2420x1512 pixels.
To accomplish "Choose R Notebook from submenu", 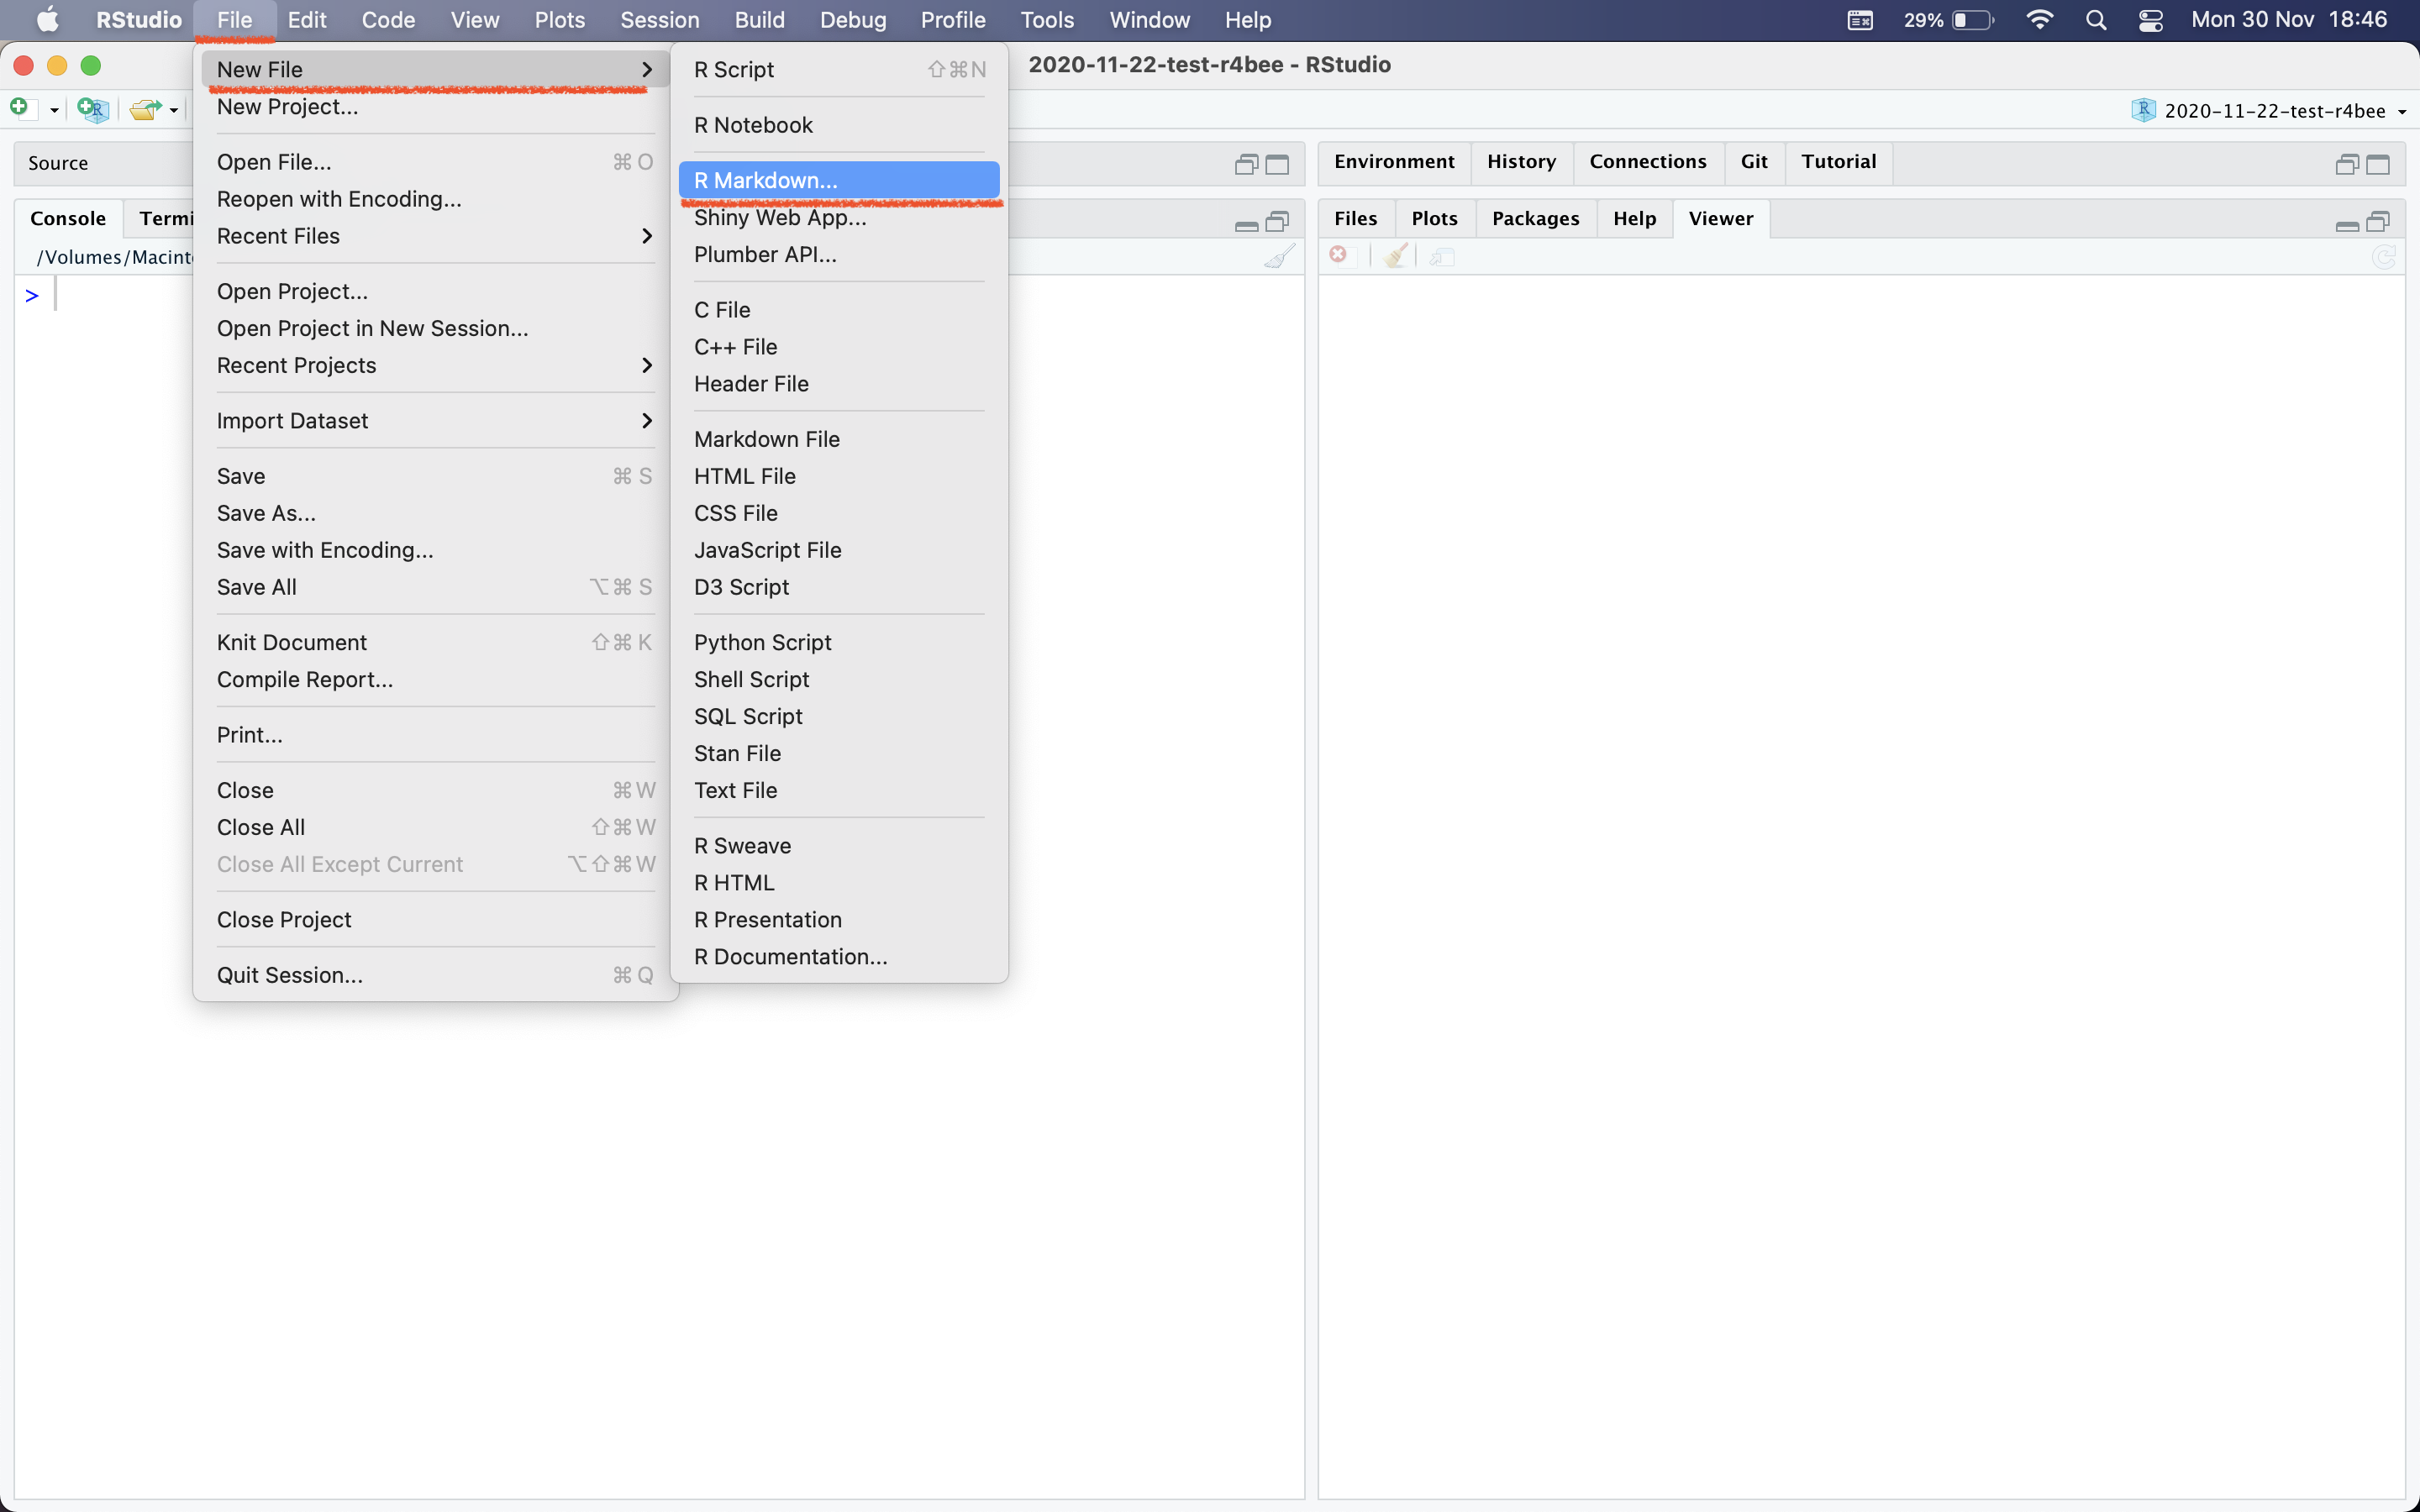I will pos(838,125).
